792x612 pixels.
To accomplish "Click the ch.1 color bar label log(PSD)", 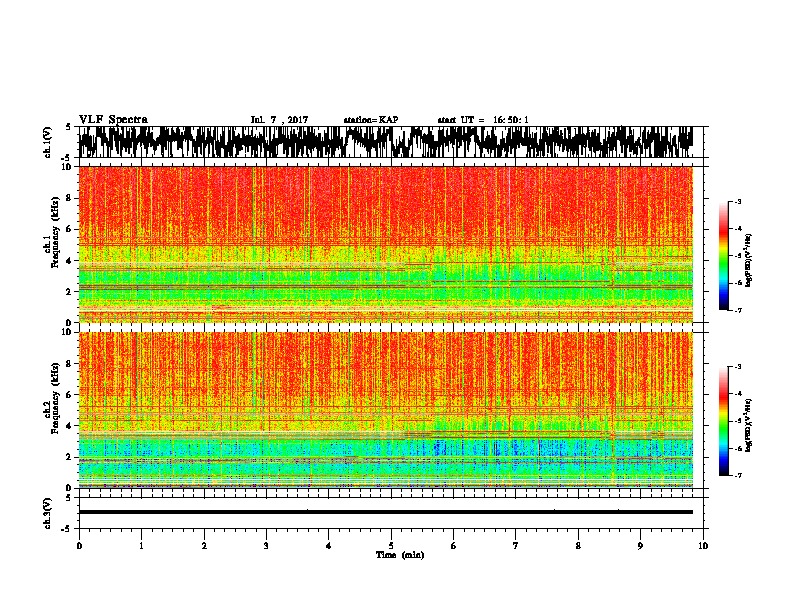I will click(x=749, y=260).
